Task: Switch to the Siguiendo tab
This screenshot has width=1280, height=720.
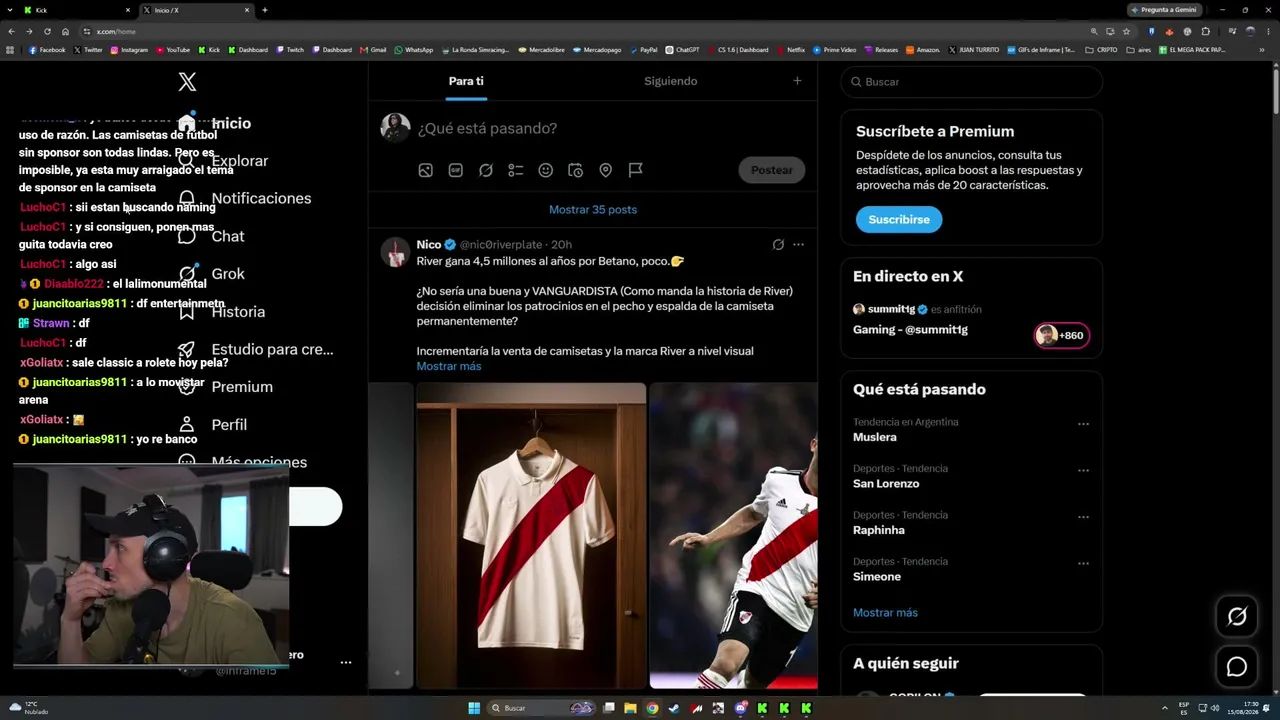Action: [670, 81]
